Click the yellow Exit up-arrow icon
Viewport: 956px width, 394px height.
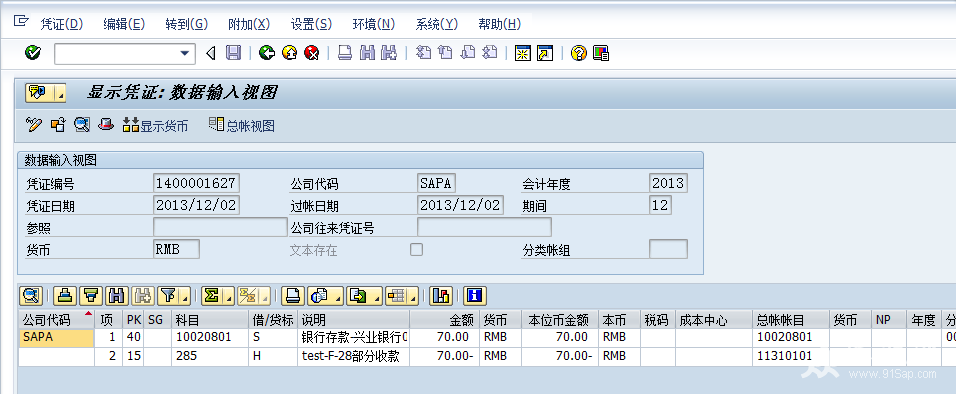pos(290,53)
